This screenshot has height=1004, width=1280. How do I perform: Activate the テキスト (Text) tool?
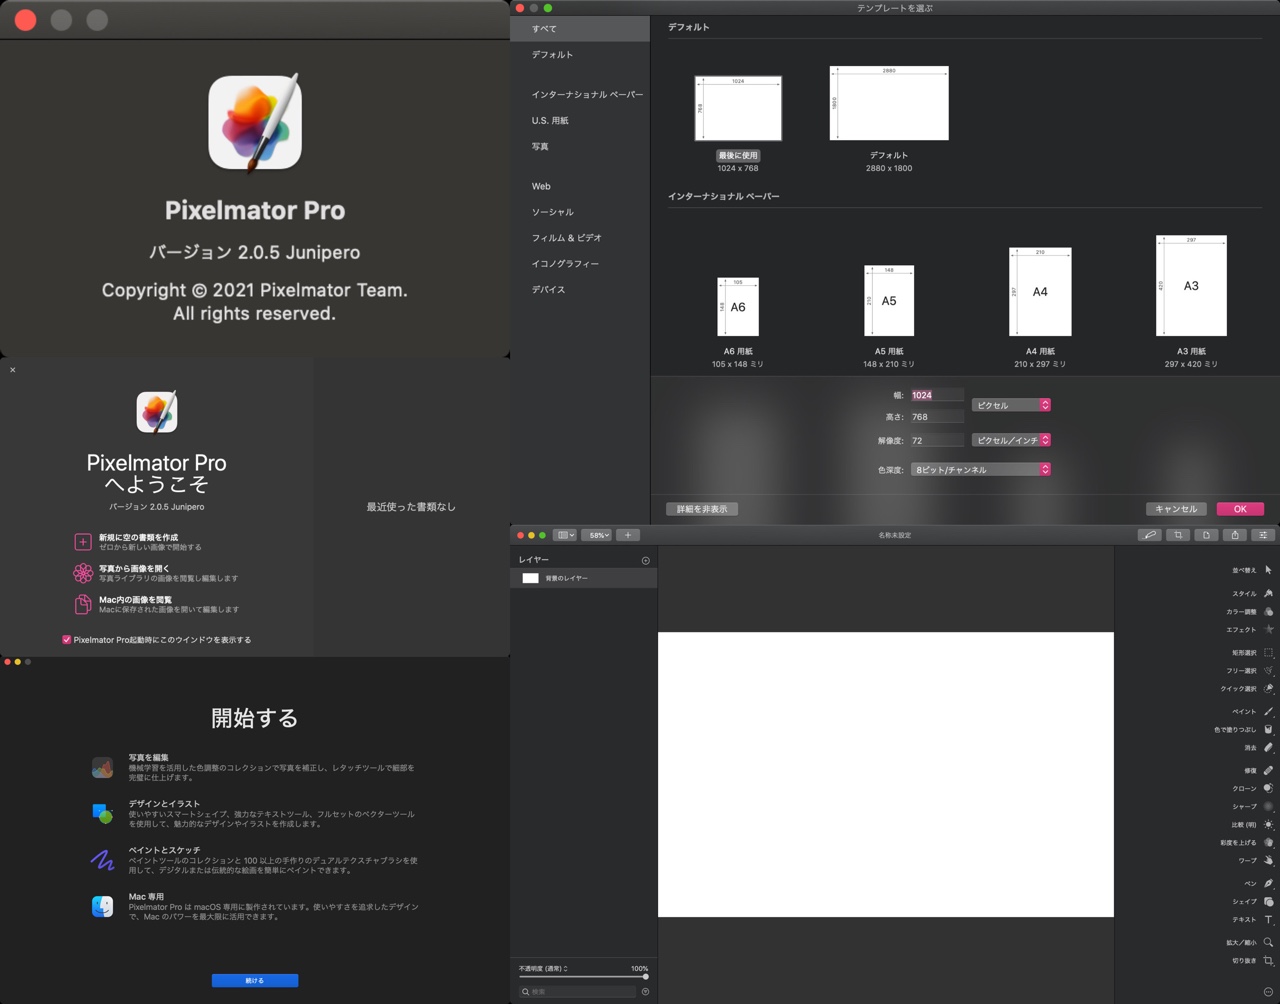(1268, 919)
